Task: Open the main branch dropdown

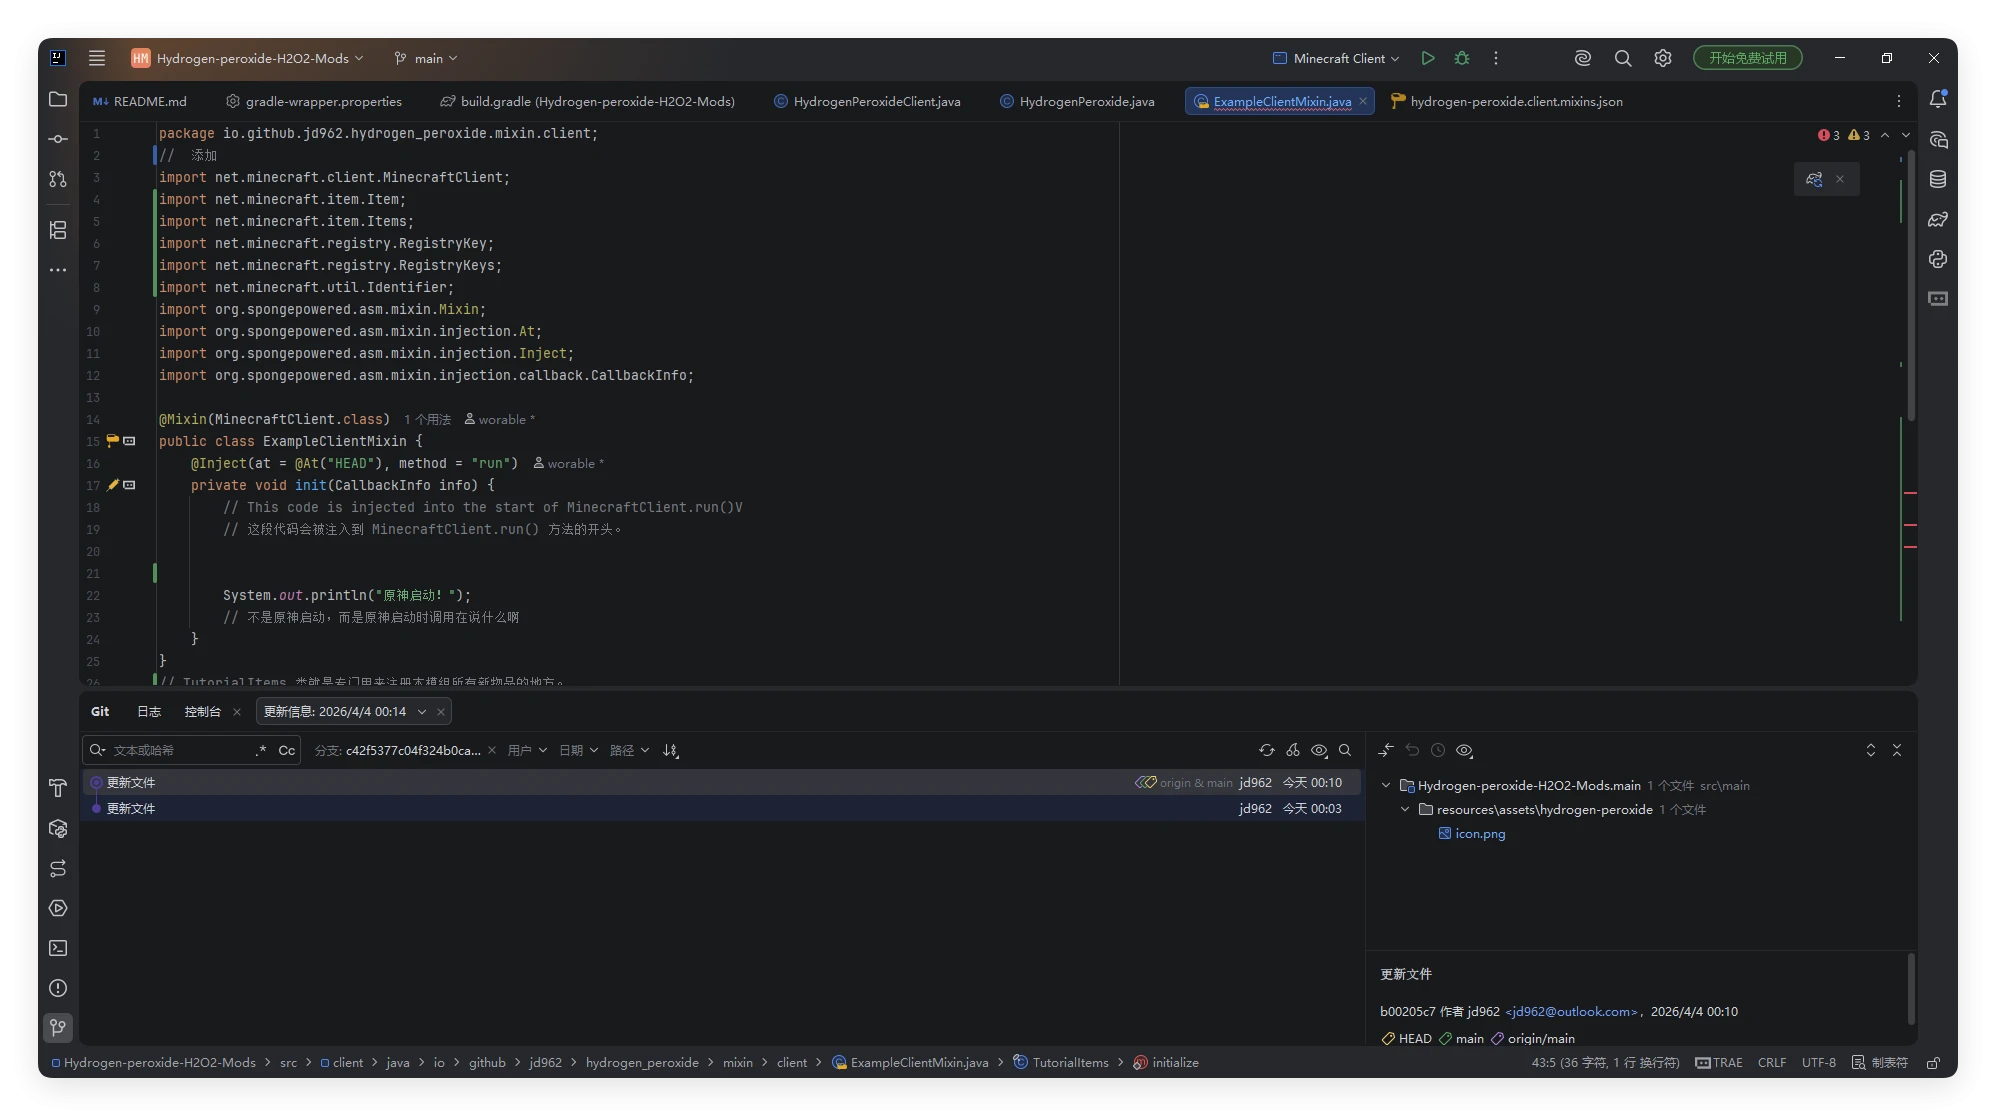Action: tap(427, 58)
